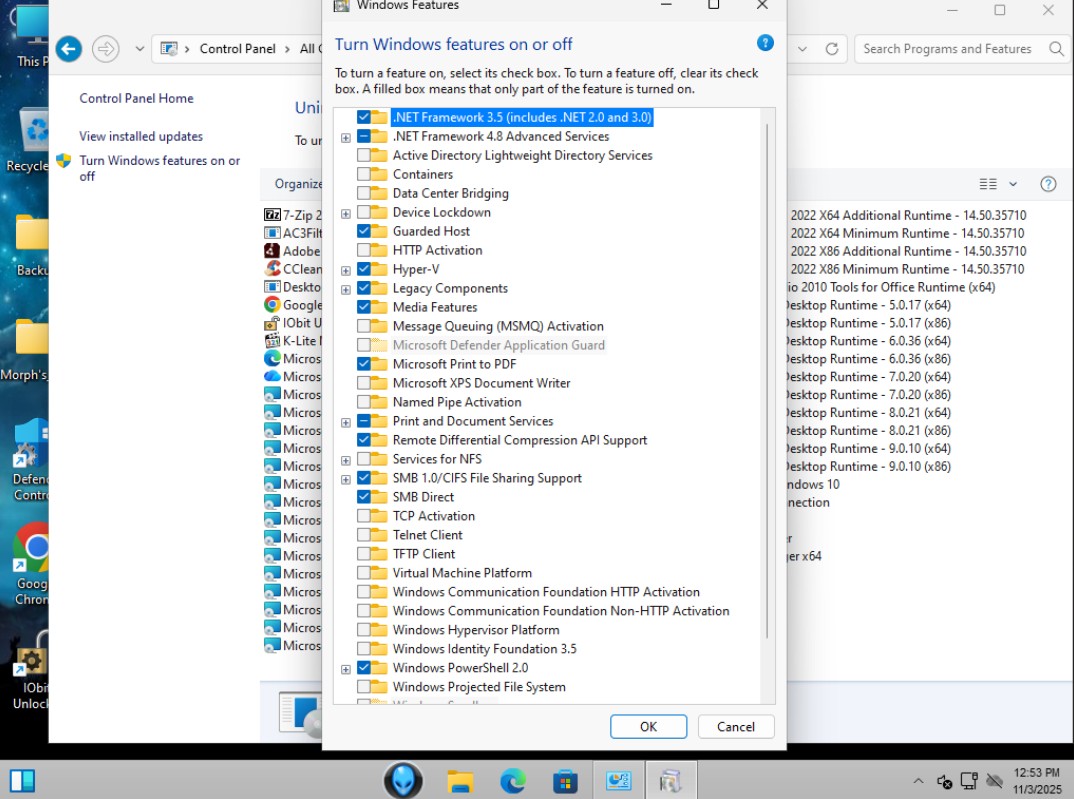The height and width of the screenshot is (799, 1074).
Task: Select the TFTP Client row text
Action: [423, 554]
